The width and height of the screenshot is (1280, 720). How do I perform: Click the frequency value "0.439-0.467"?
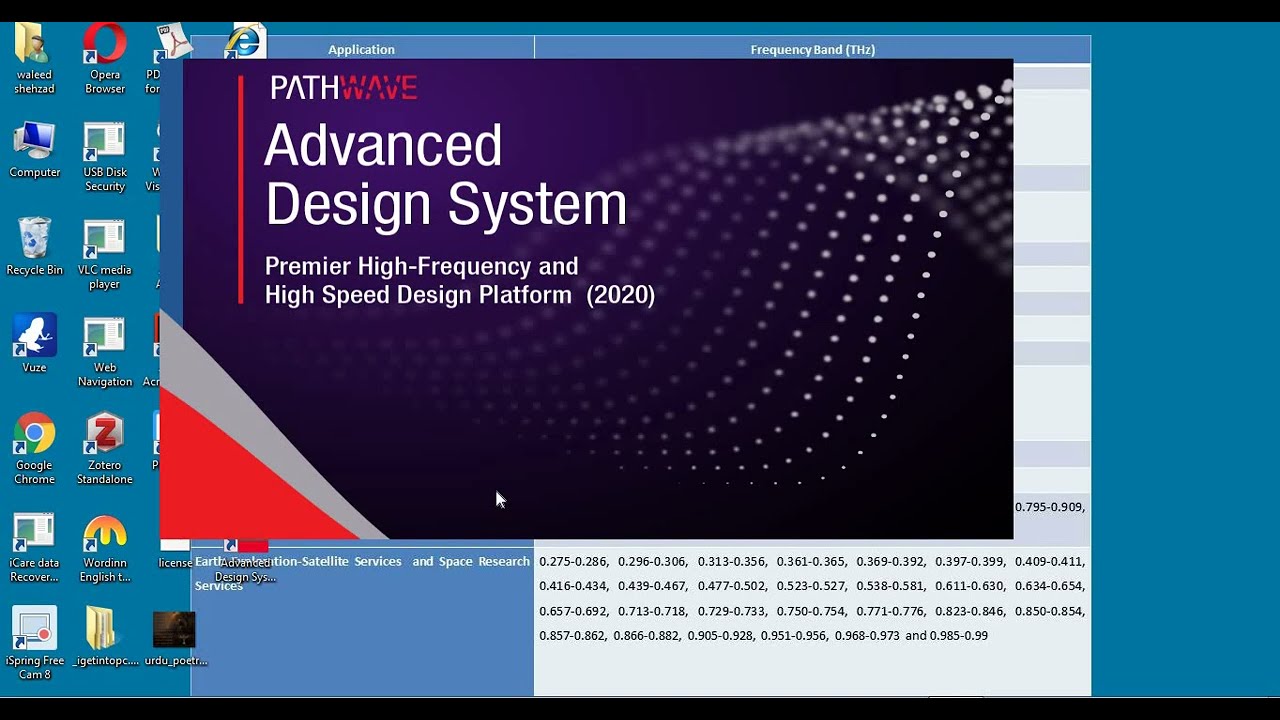point(652,586)
